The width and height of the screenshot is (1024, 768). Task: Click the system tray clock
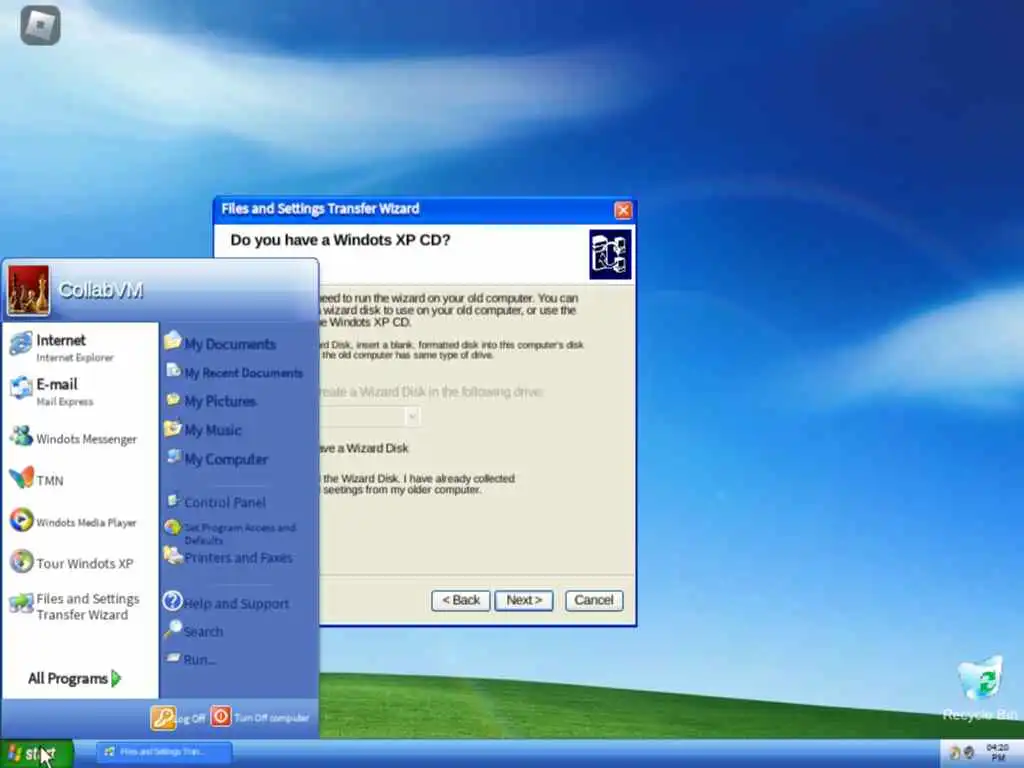pyautogui.click(x=997, y=752)
